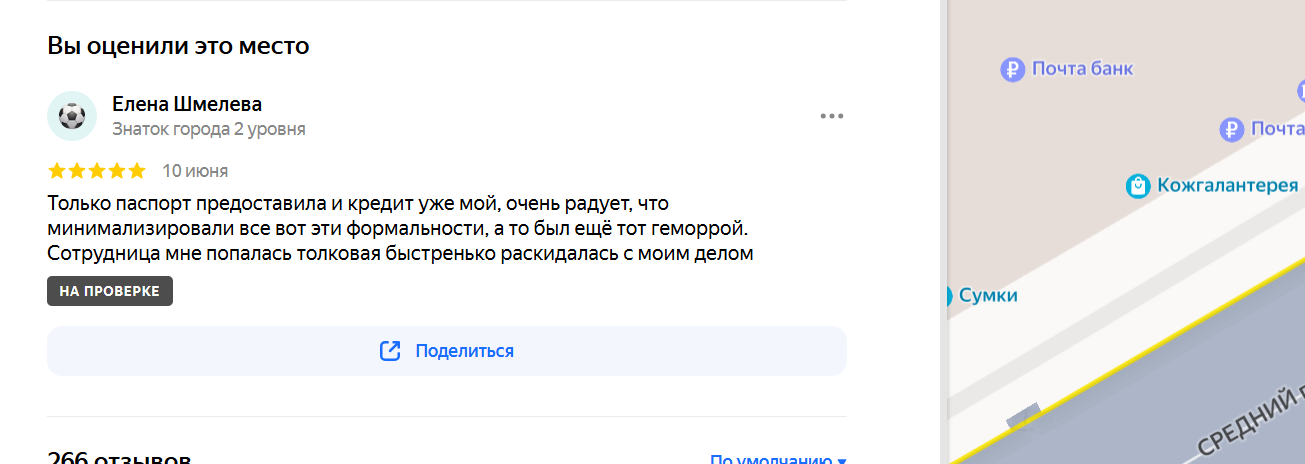Viewport: 1305px width, 464px height.
Task: Open the three-dot review options menu
Action: click(x=832, y=116)
